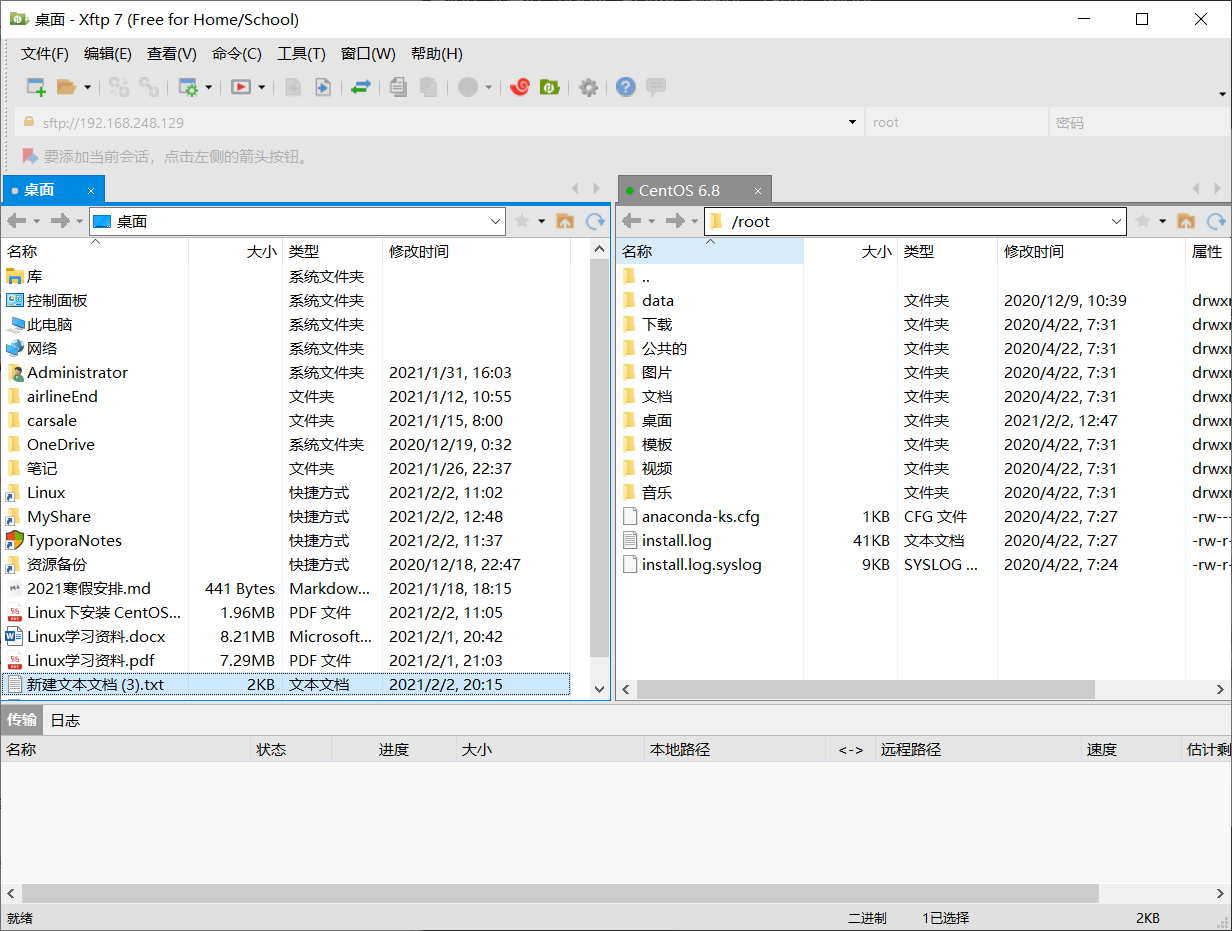This screenshot has width=1232, height=931.
Task: Open the dropdown beside the play icon
Action: pyautogui.click(x=262, y=87)
